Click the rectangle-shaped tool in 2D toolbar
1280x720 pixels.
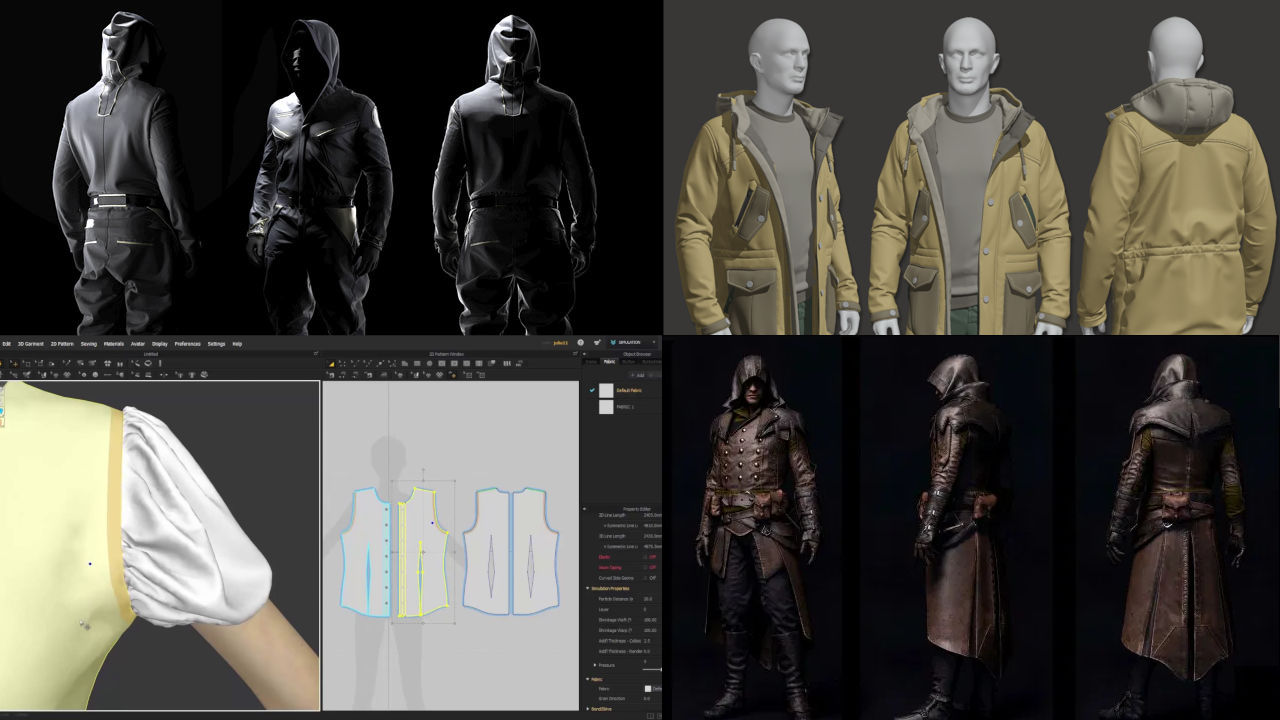417,364
